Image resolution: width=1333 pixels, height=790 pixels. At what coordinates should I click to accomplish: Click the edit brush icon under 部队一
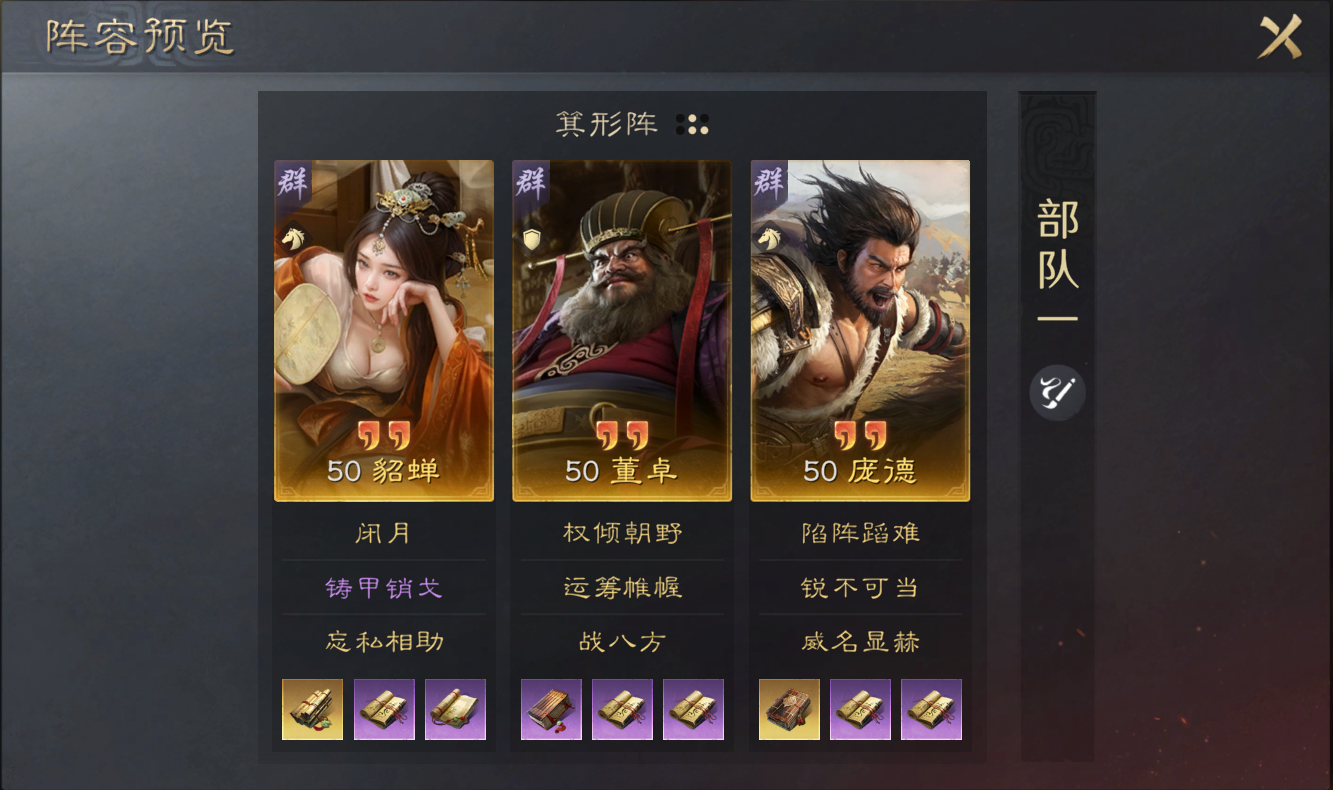(x=1057, y=393)
